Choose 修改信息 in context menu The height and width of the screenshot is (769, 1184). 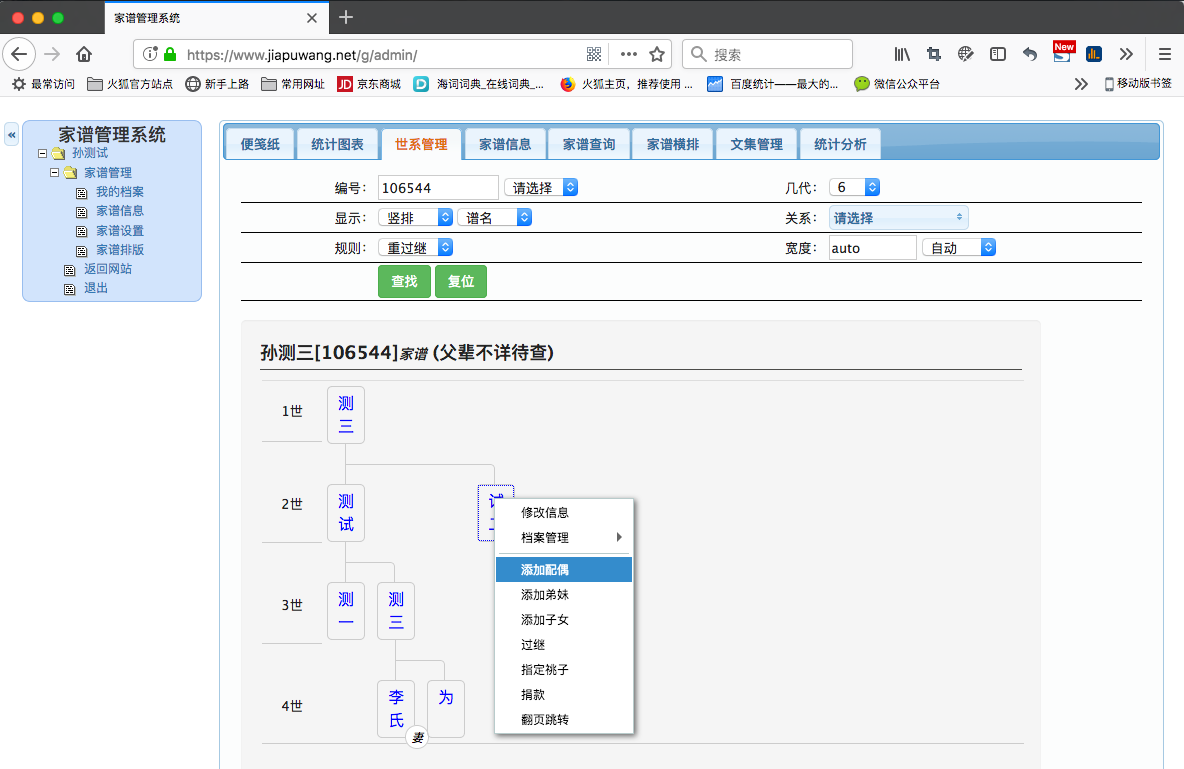(563, 513)
